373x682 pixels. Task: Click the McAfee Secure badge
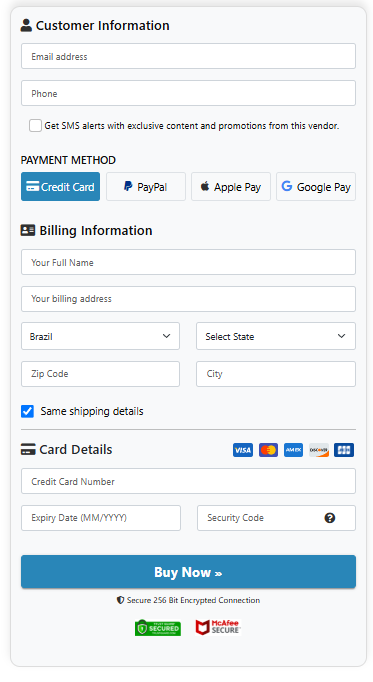(217, 627)
